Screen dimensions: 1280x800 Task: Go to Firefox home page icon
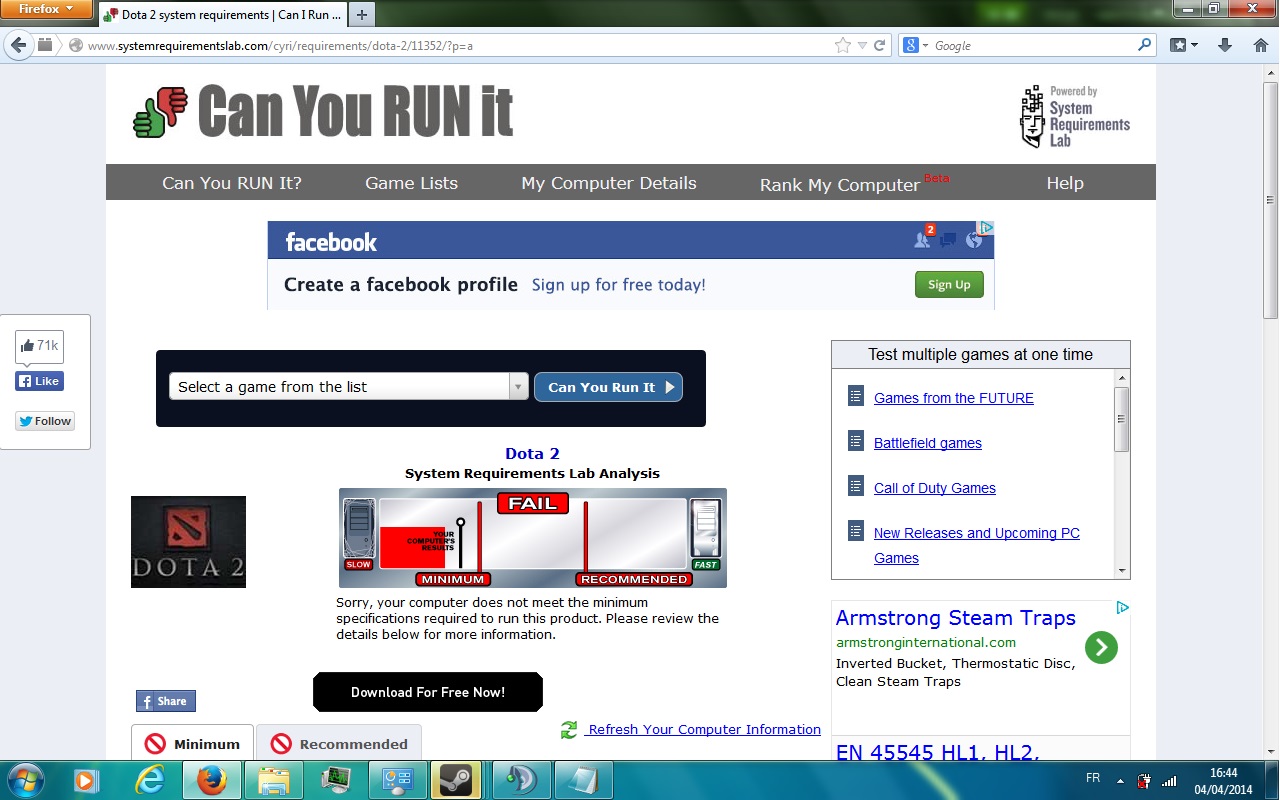1260,45
